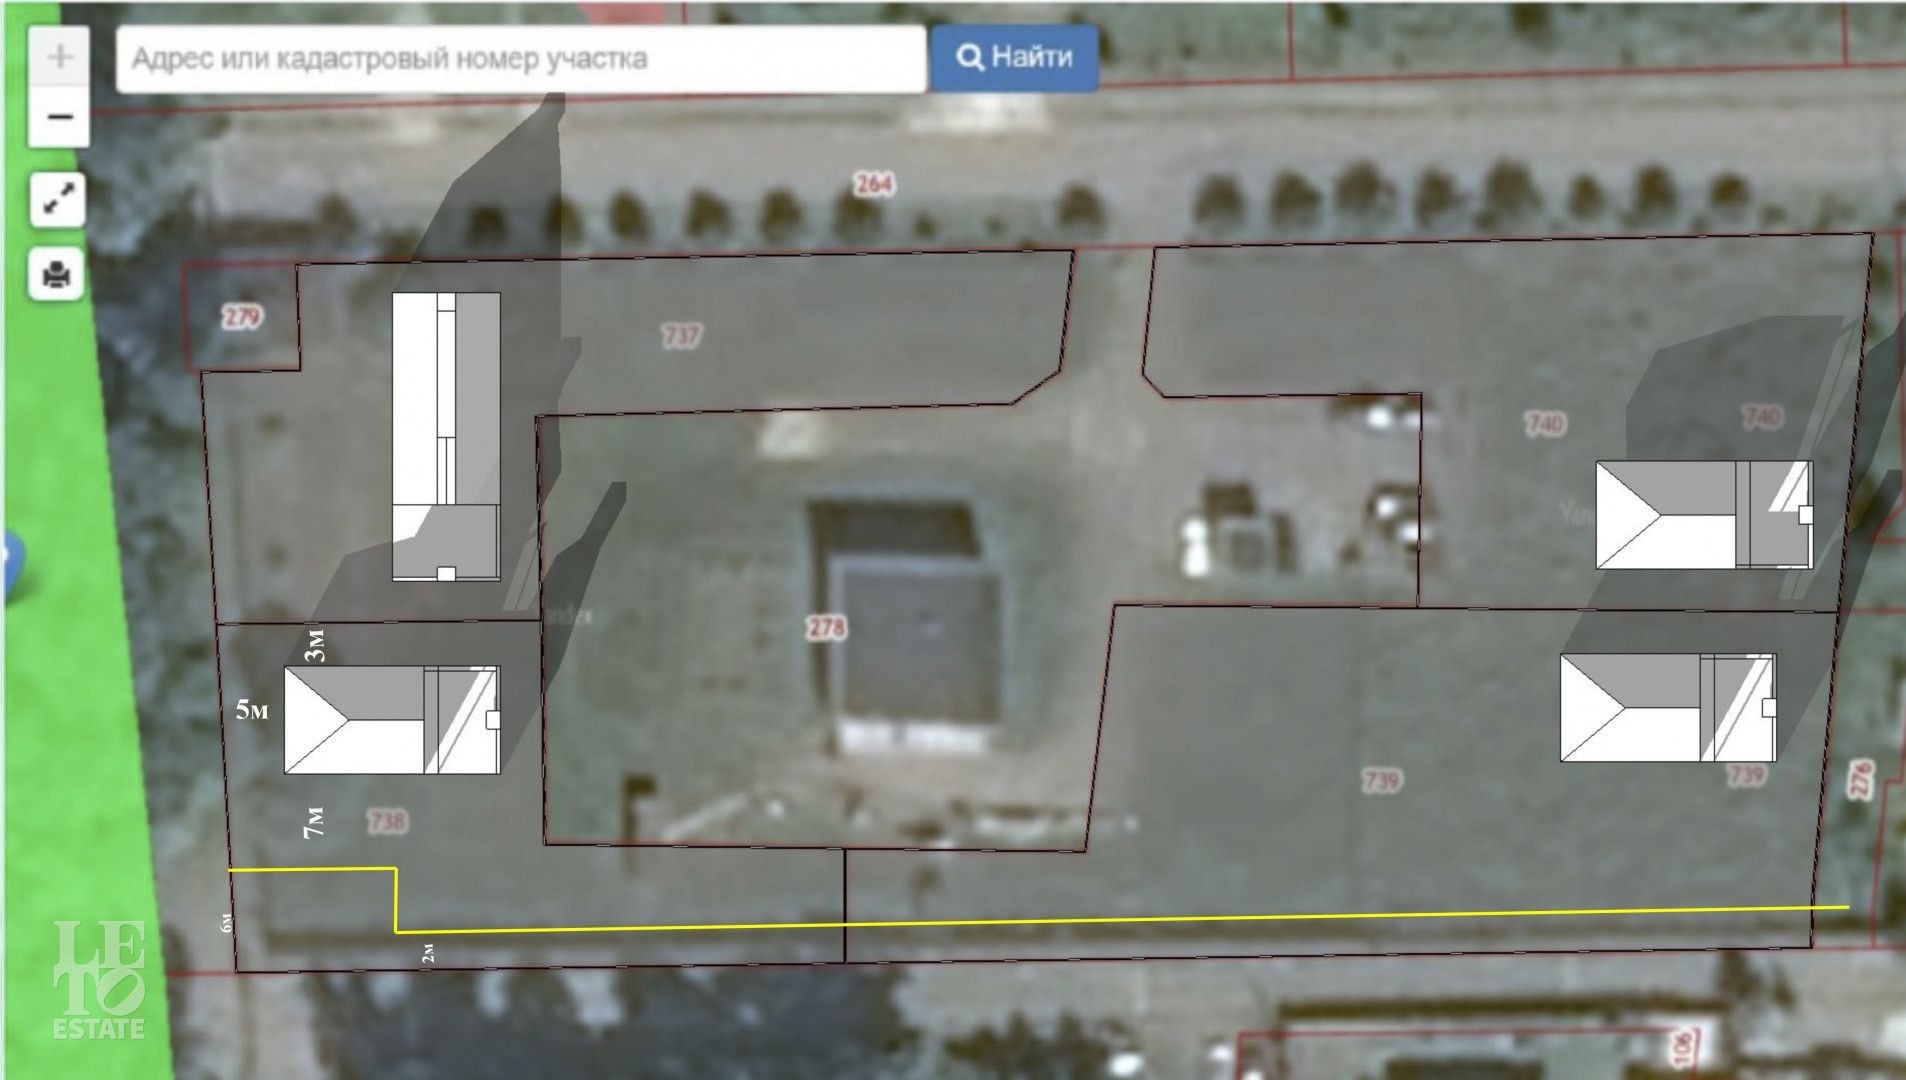Select parcel label 278

(x=826, y=628)
